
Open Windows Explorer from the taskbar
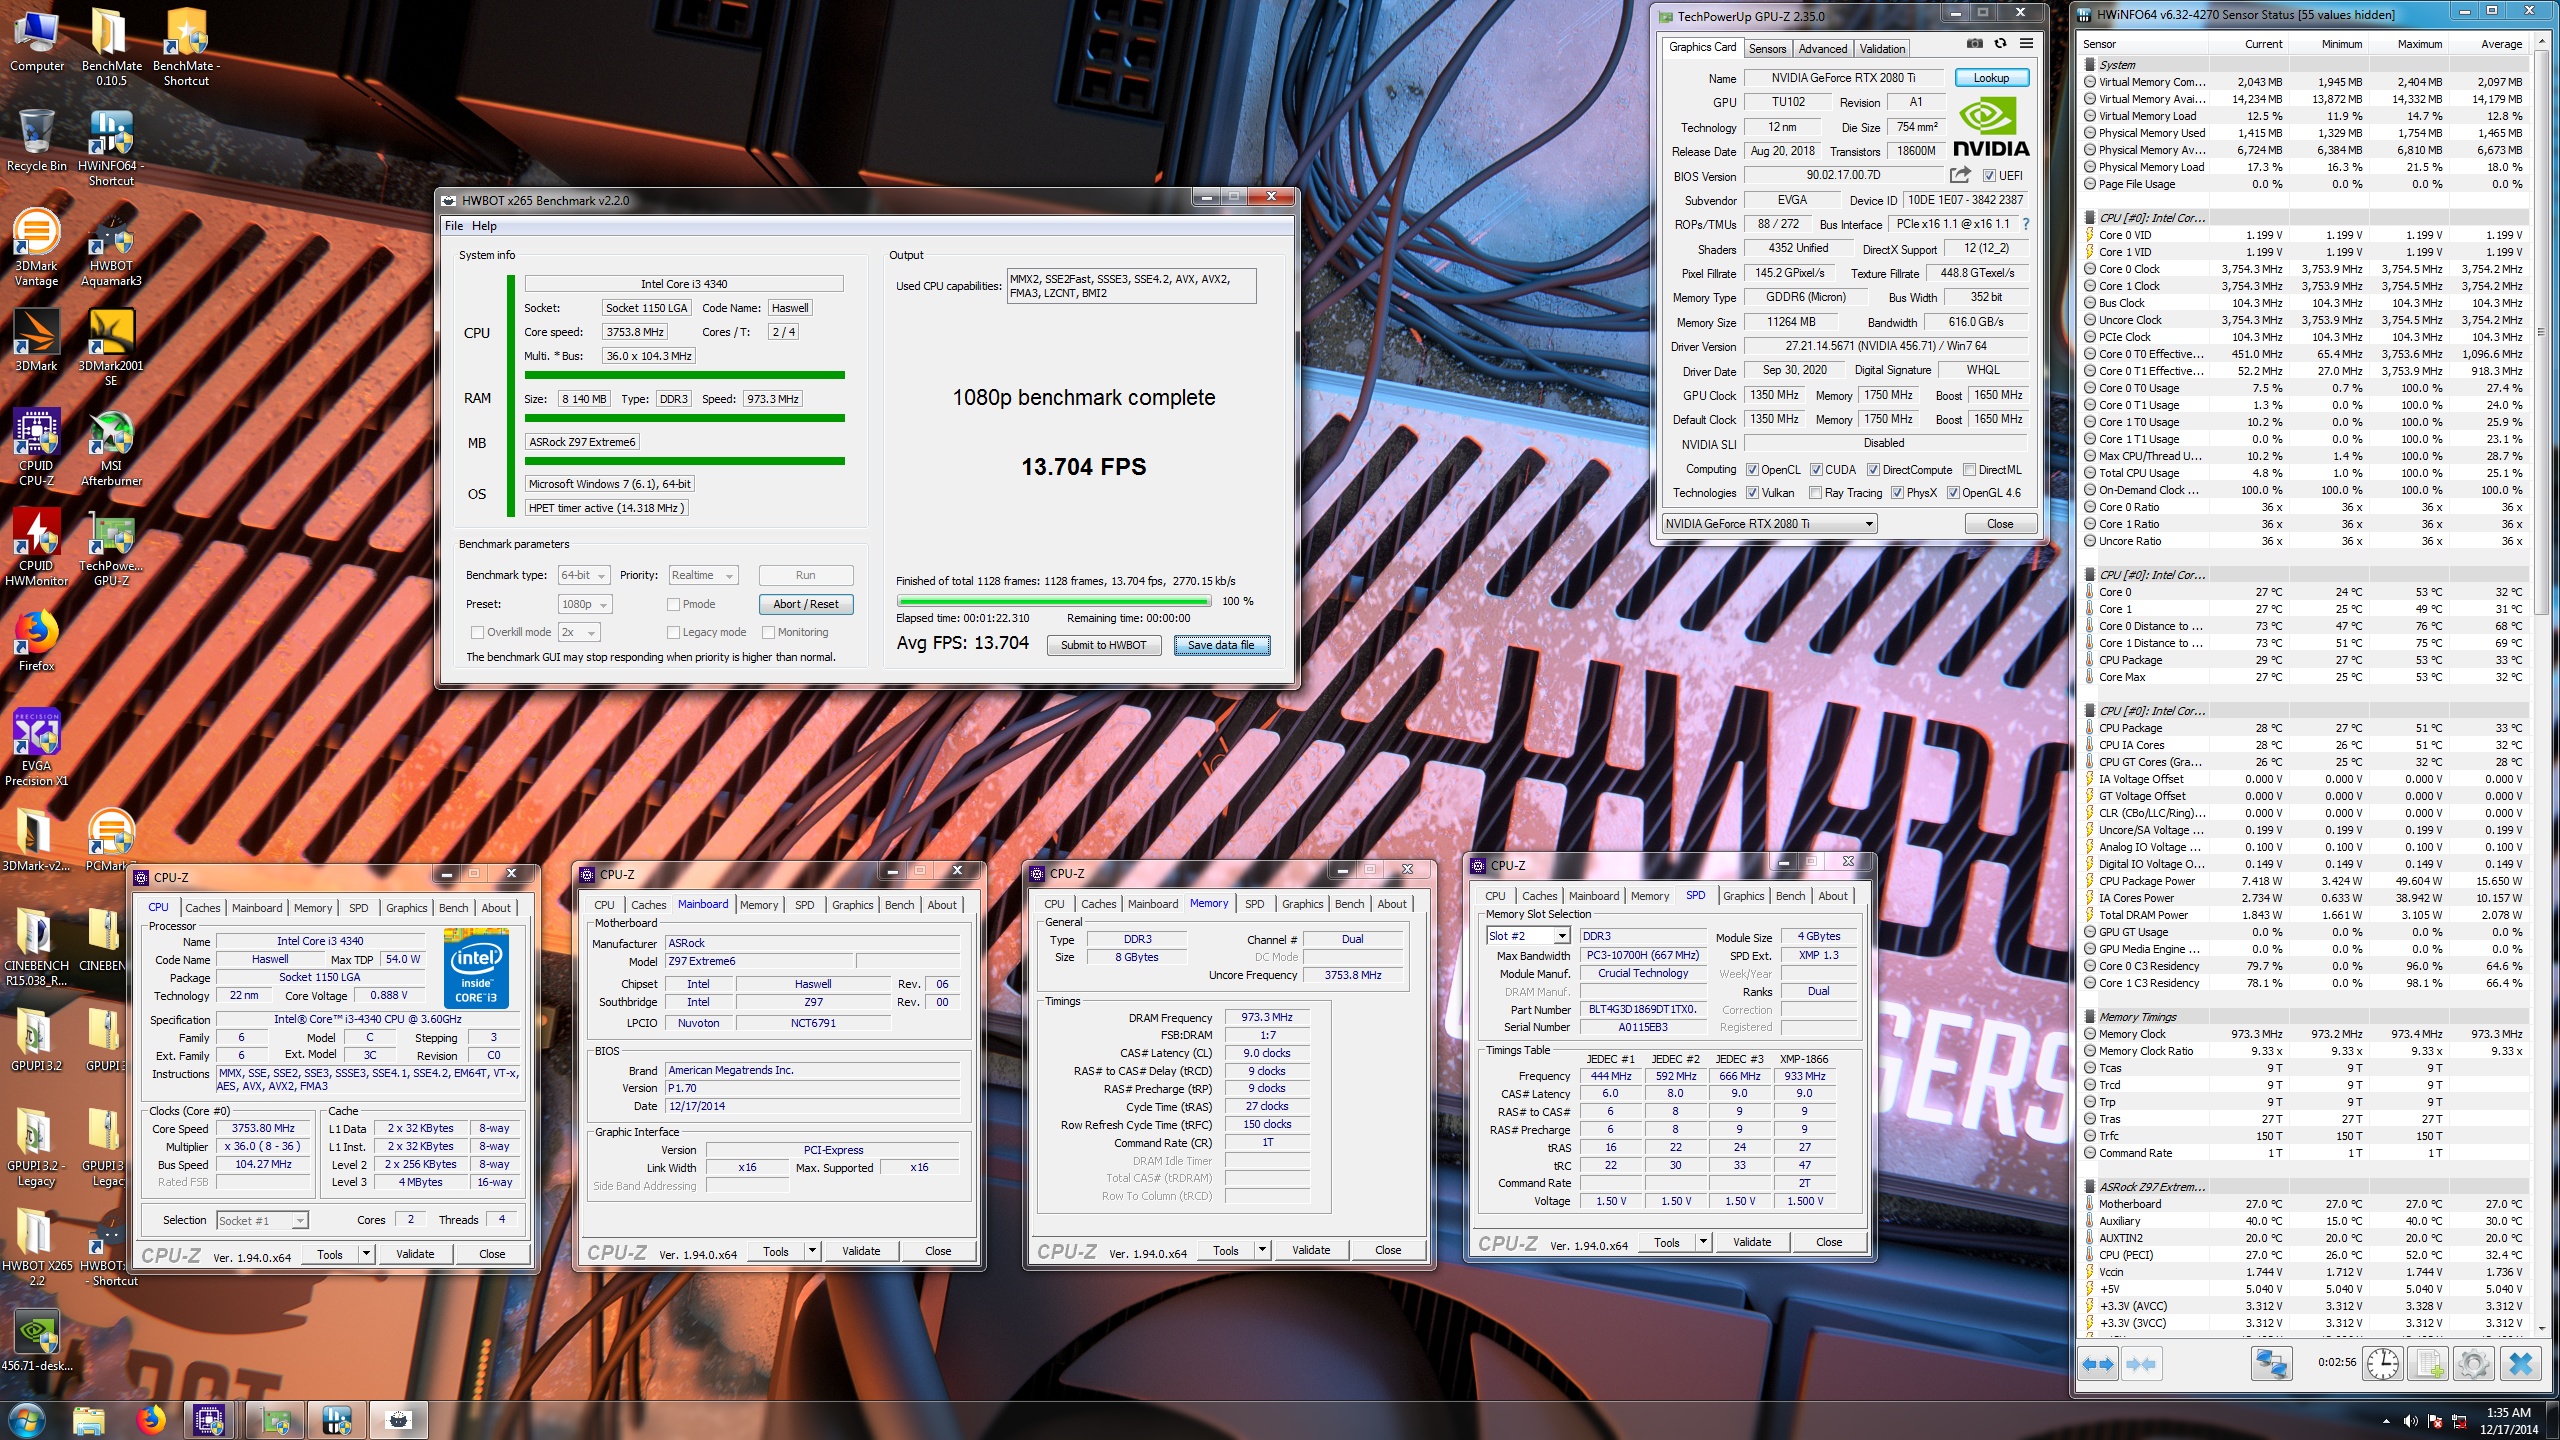88,1420
